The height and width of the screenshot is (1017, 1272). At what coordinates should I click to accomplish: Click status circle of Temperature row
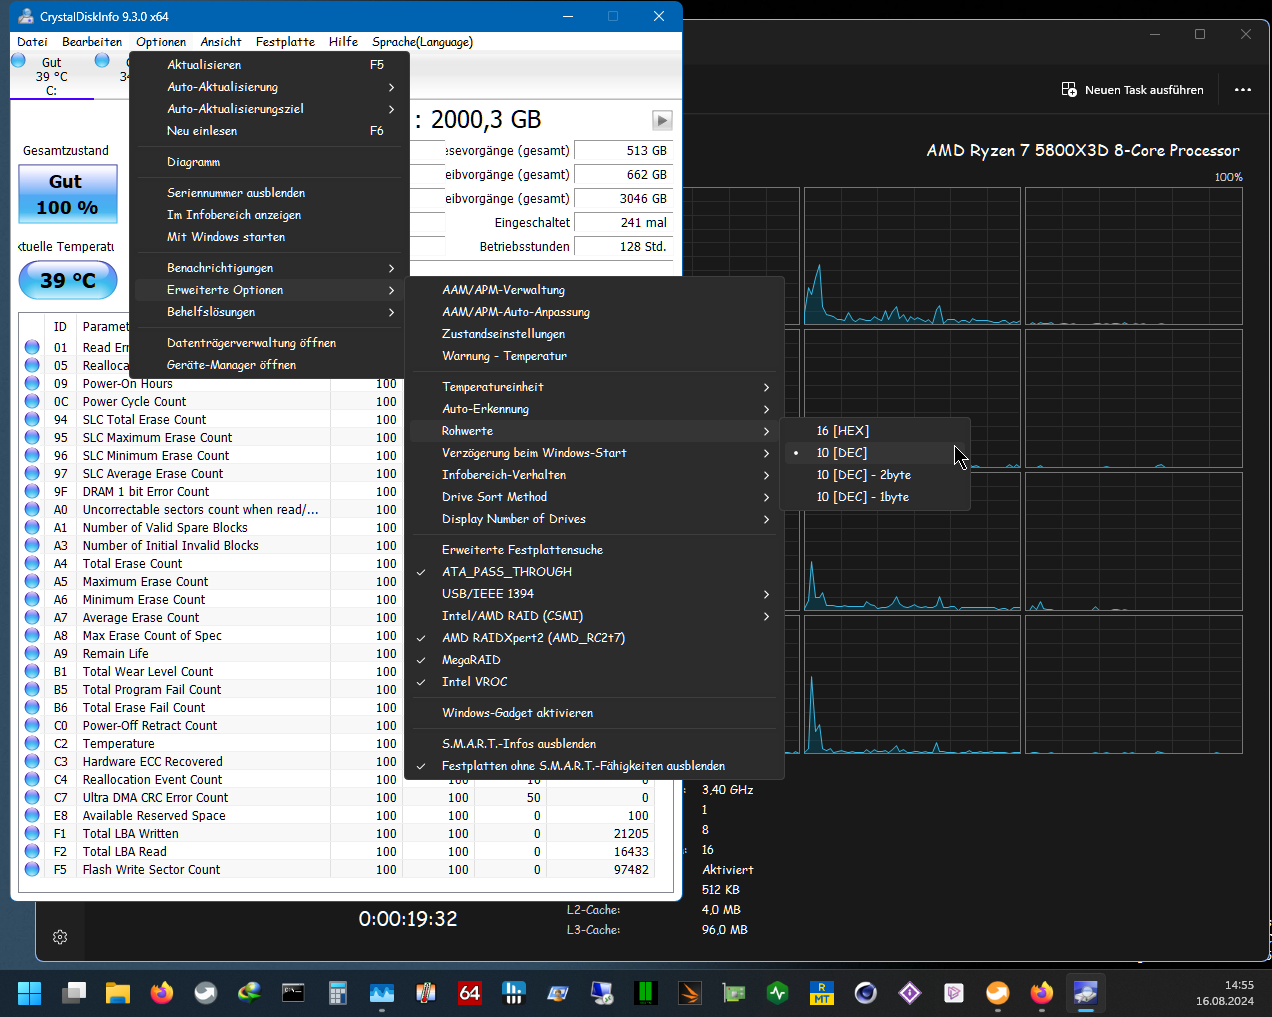(x=32, y=743)
